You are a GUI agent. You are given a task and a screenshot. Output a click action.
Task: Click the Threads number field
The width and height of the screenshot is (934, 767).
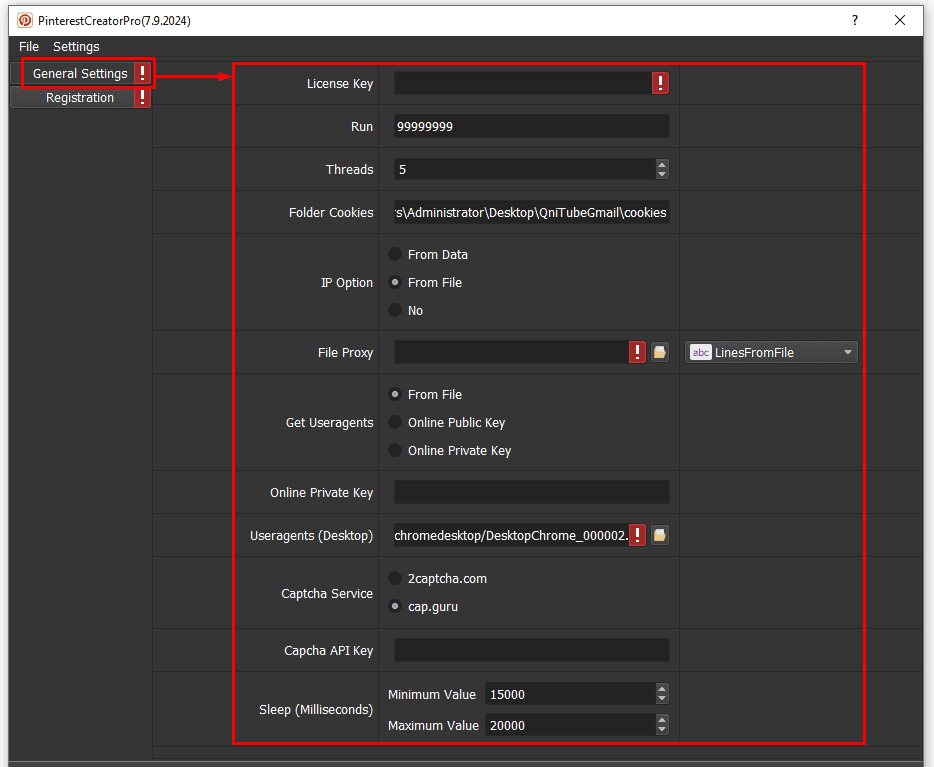525,169
